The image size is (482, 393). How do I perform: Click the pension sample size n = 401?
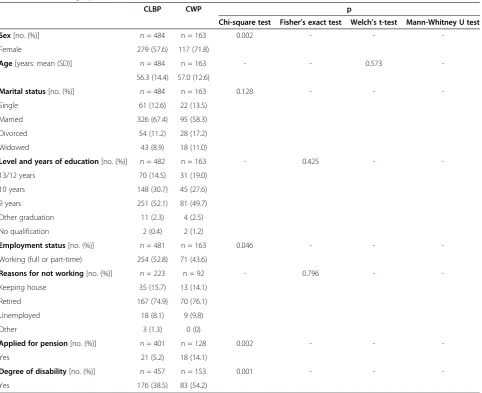(152, 343)
